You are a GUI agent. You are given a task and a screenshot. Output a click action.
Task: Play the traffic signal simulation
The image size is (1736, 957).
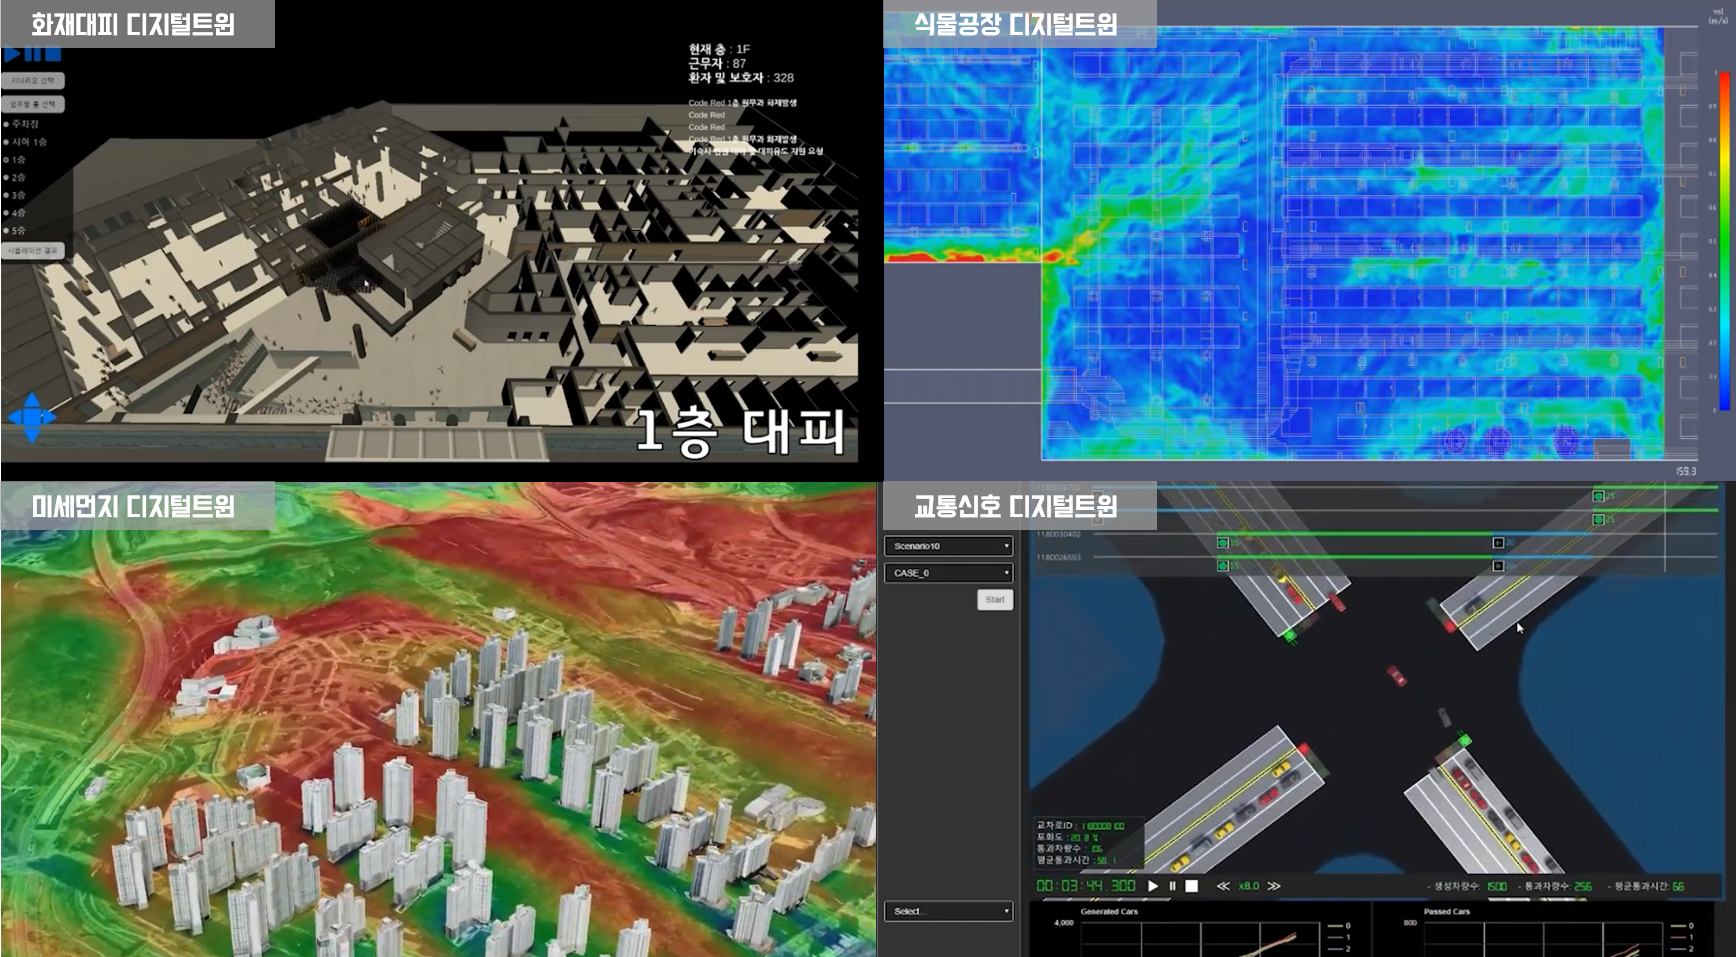tap(1153, 886)
